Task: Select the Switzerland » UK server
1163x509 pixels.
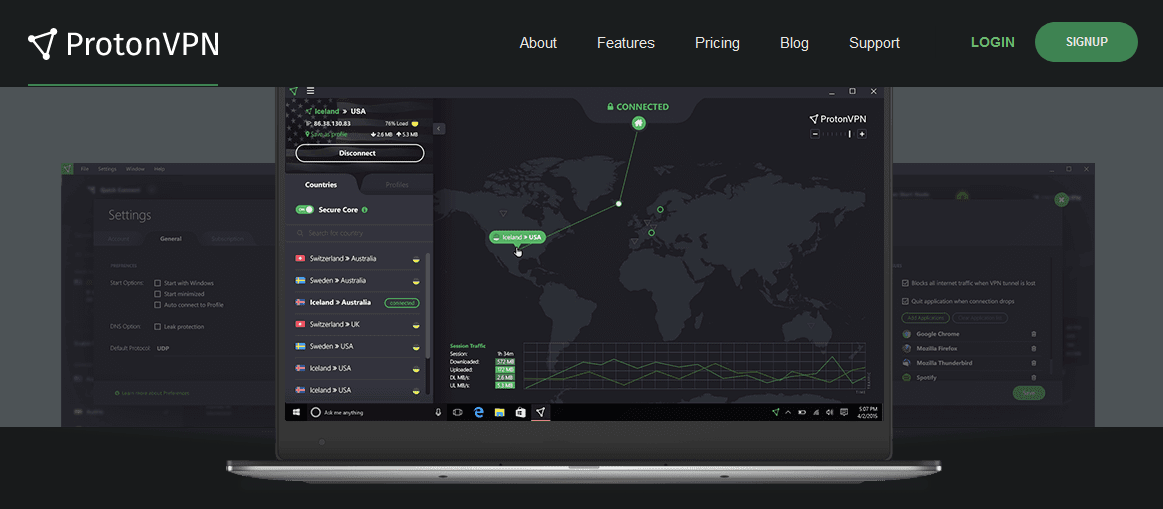Action: pos(358,324)
